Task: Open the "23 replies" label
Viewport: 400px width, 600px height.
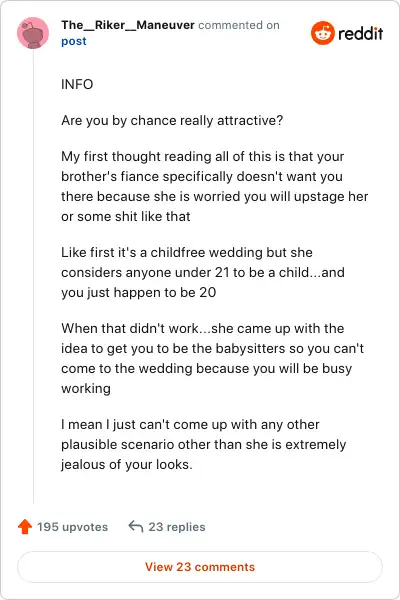Action: (x=177, y=527)
